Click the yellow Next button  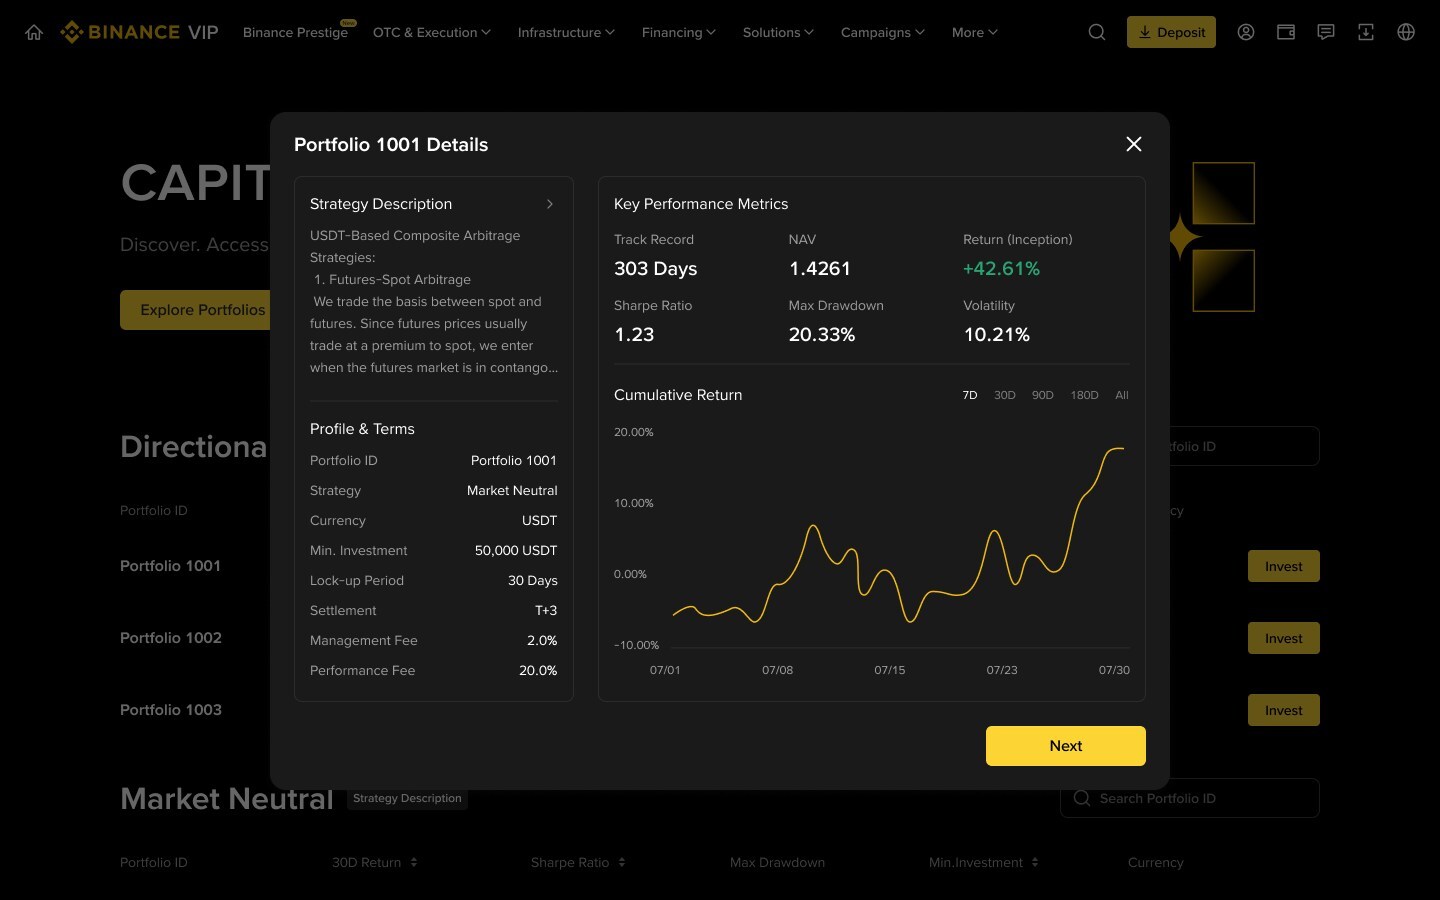click(1065, 746)
